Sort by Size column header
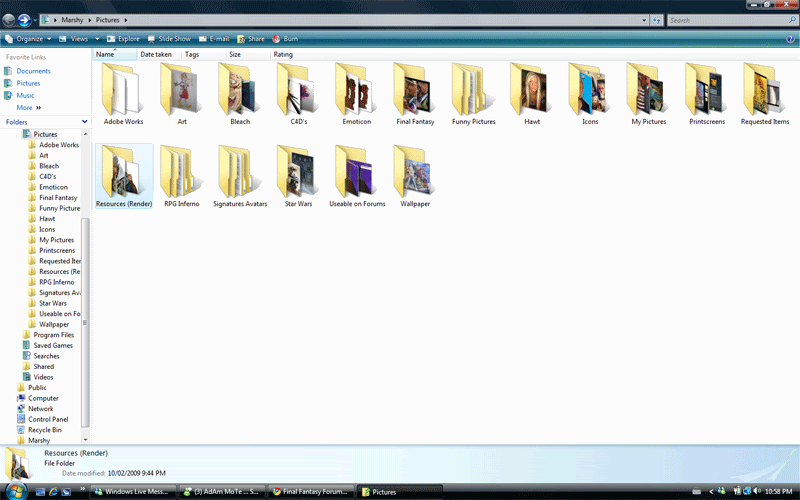Viewport: 800px width, 500px height. tap(248, 54)
